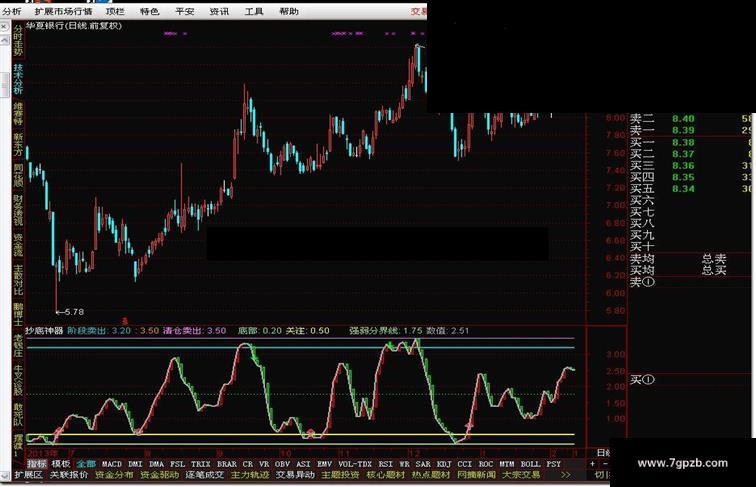Screen dimensions: 756x487
Task: Switch indicator to PSY
Action: (554, 464)
